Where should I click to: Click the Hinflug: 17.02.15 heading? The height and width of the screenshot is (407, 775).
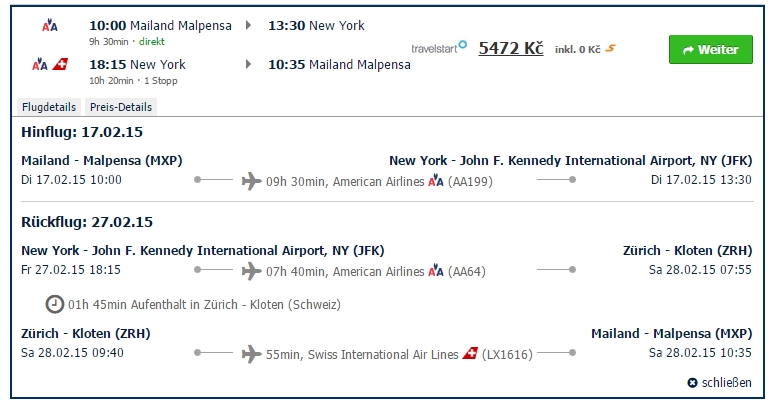(x=82, y=132)
